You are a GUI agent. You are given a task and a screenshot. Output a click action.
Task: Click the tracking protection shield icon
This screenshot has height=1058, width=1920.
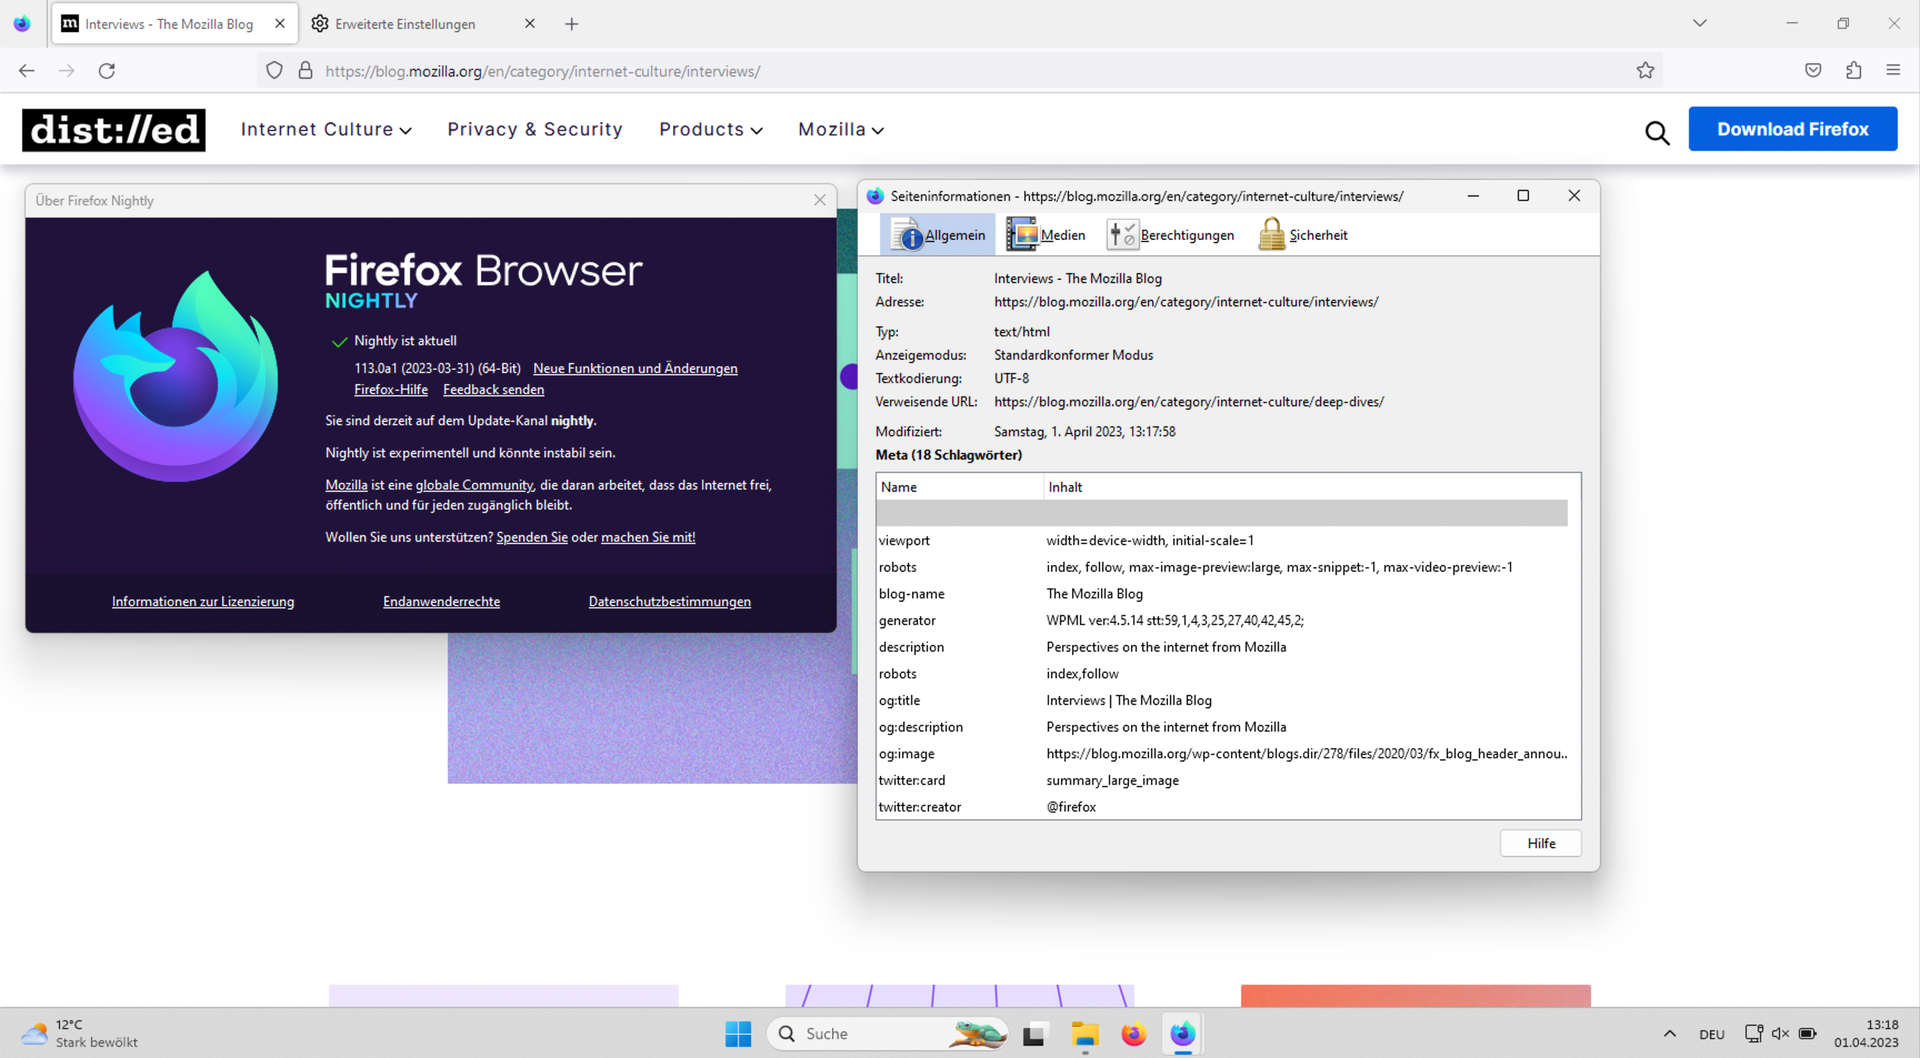(274, 71)
